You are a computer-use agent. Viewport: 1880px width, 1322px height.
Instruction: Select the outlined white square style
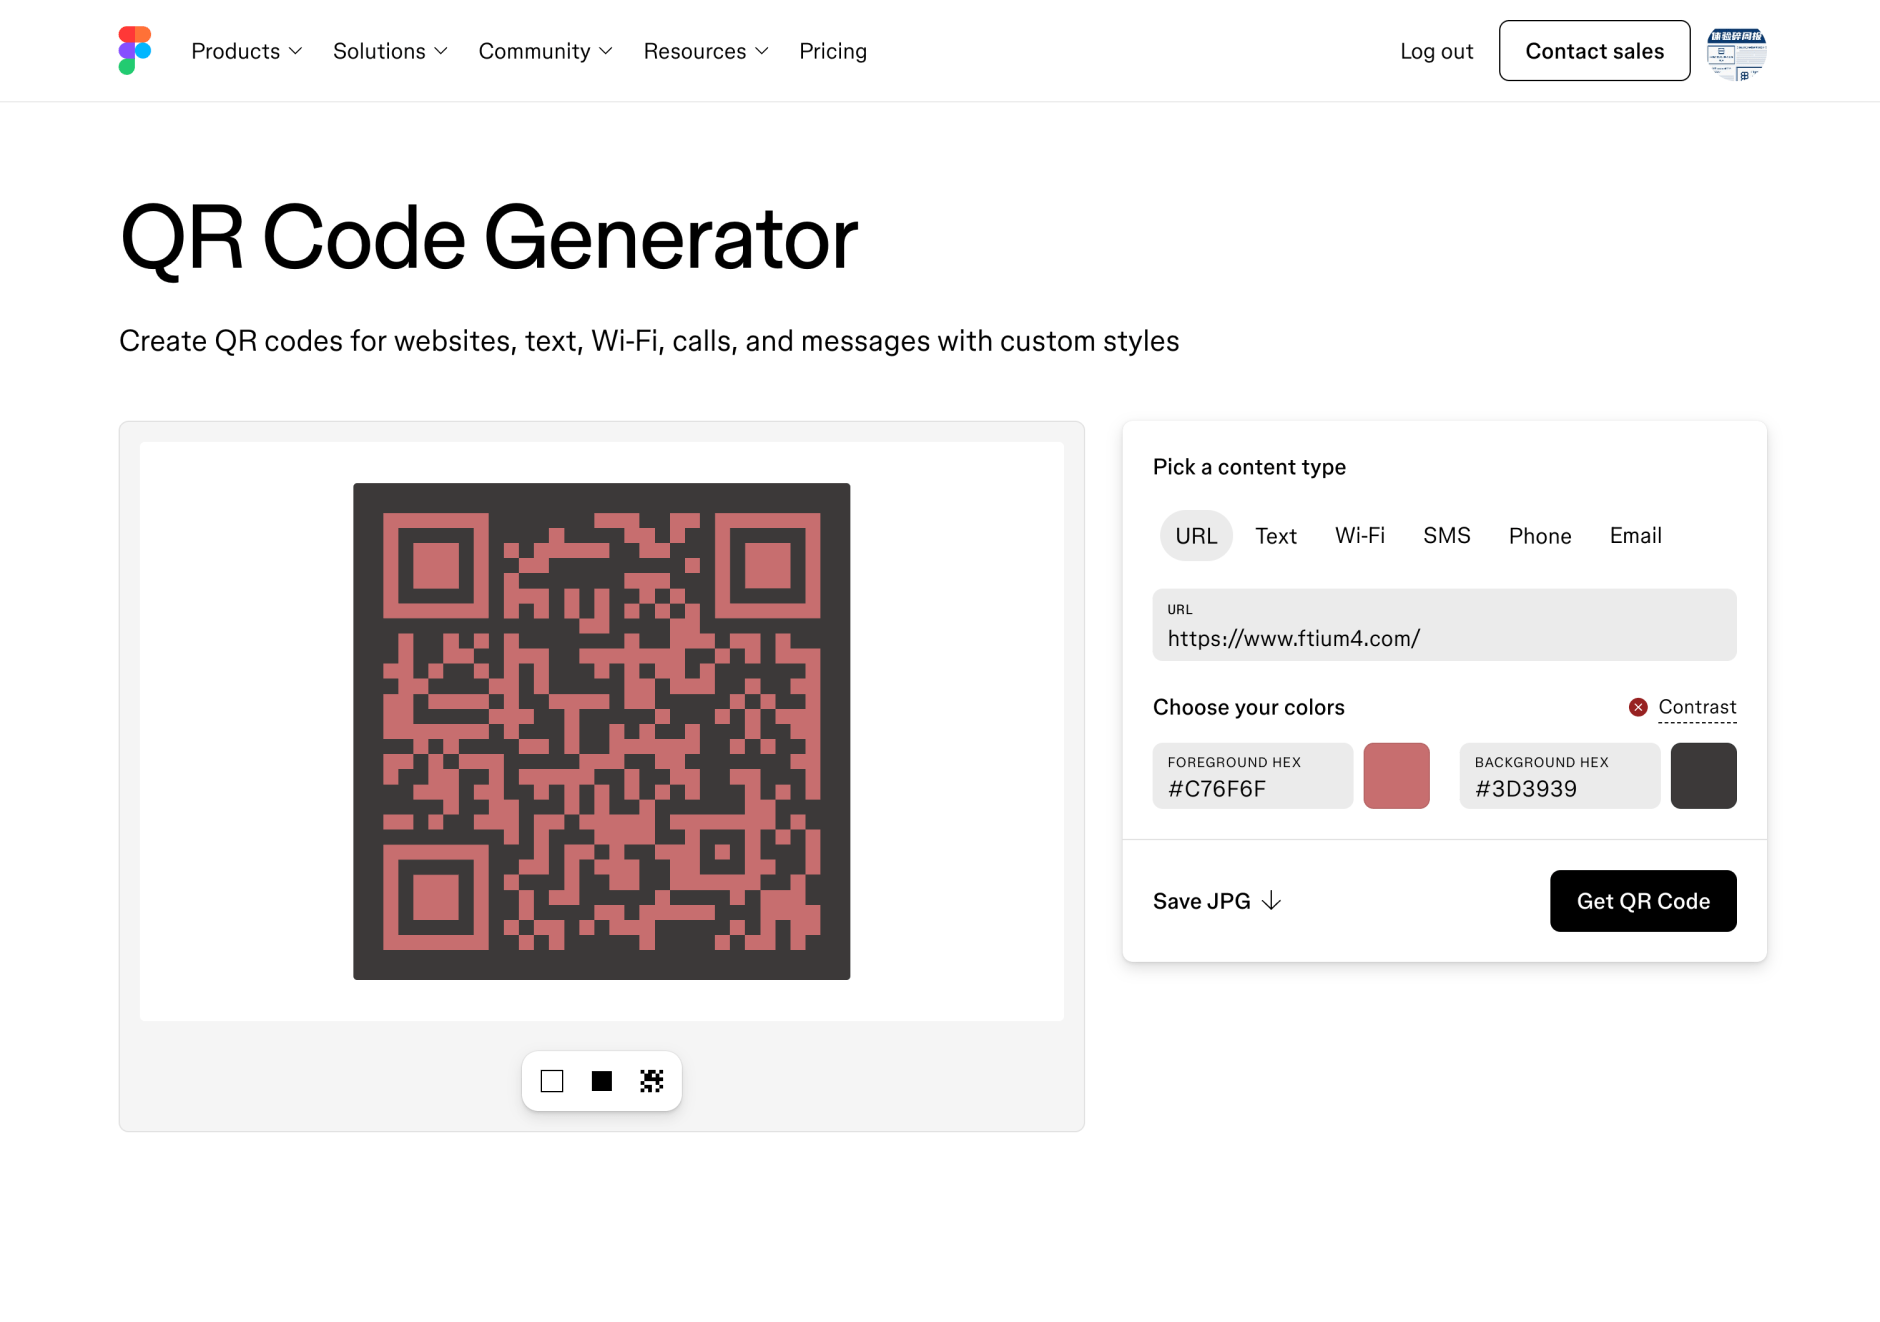[x=552, y=1081]
